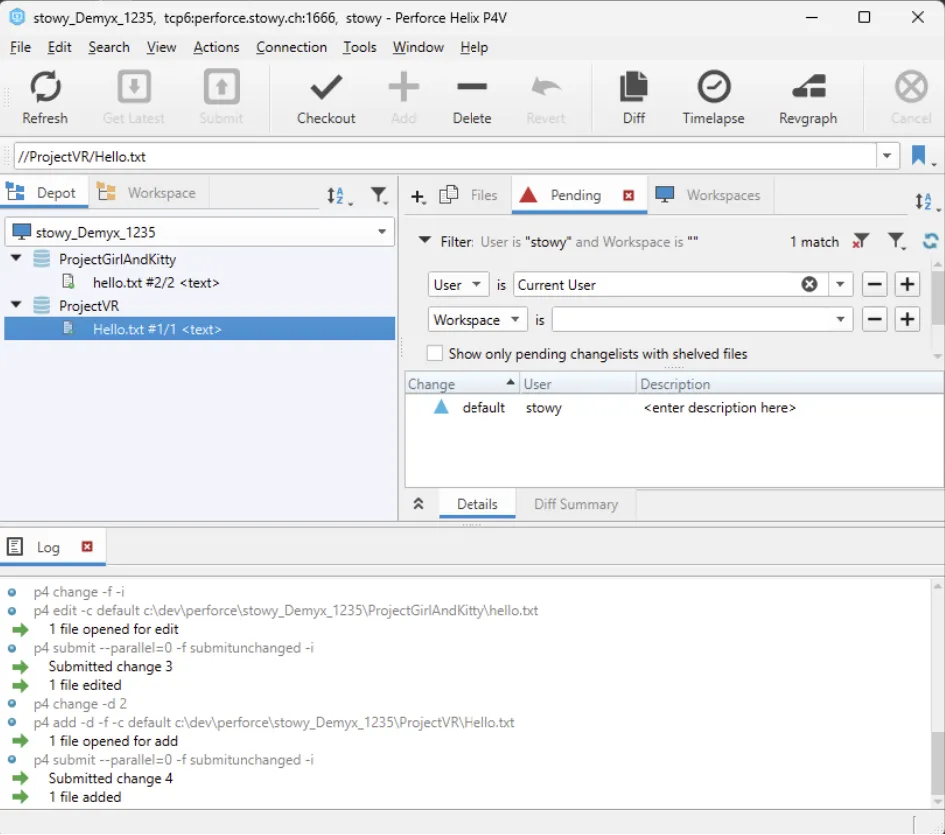Open the Search menu

click(109, 47)
